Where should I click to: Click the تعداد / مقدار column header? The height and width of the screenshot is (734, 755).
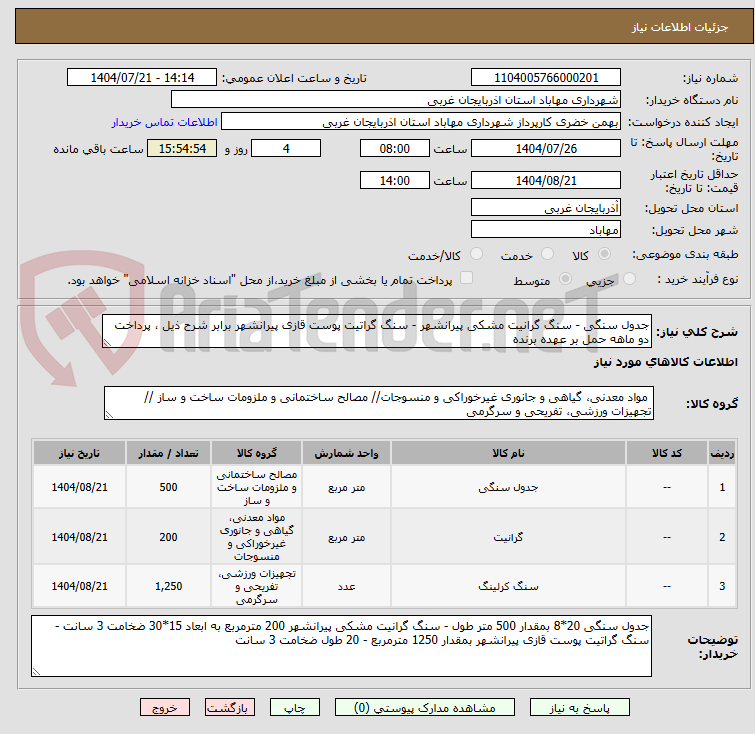[x=169, y=453]
